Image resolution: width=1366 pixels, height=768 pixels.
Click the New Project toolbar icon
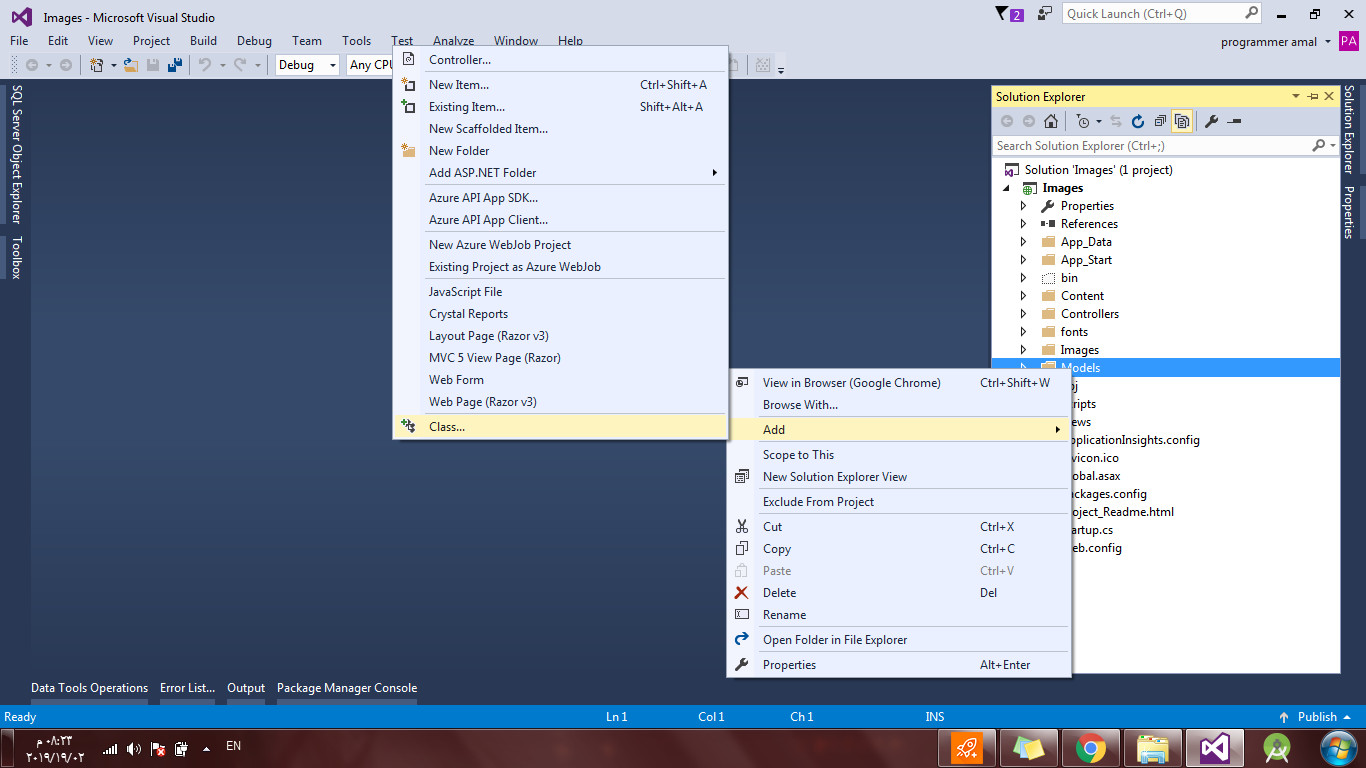click(x=97, y=65)
